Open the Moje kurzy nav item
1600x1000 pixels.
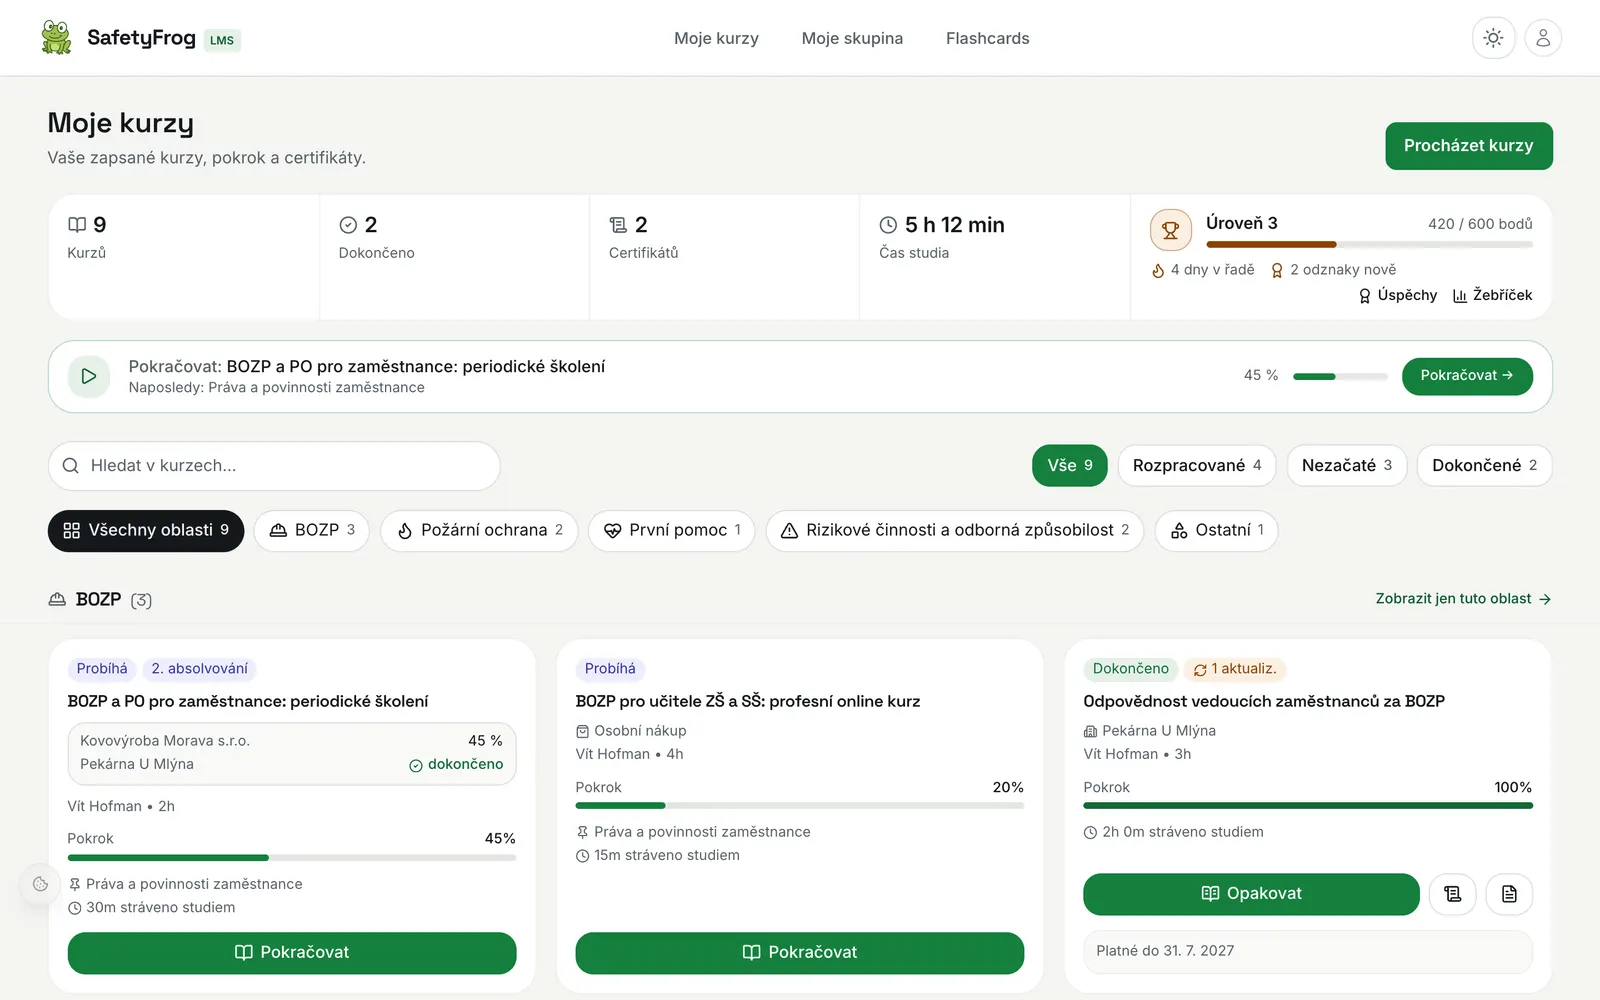(x=716, y=38)
